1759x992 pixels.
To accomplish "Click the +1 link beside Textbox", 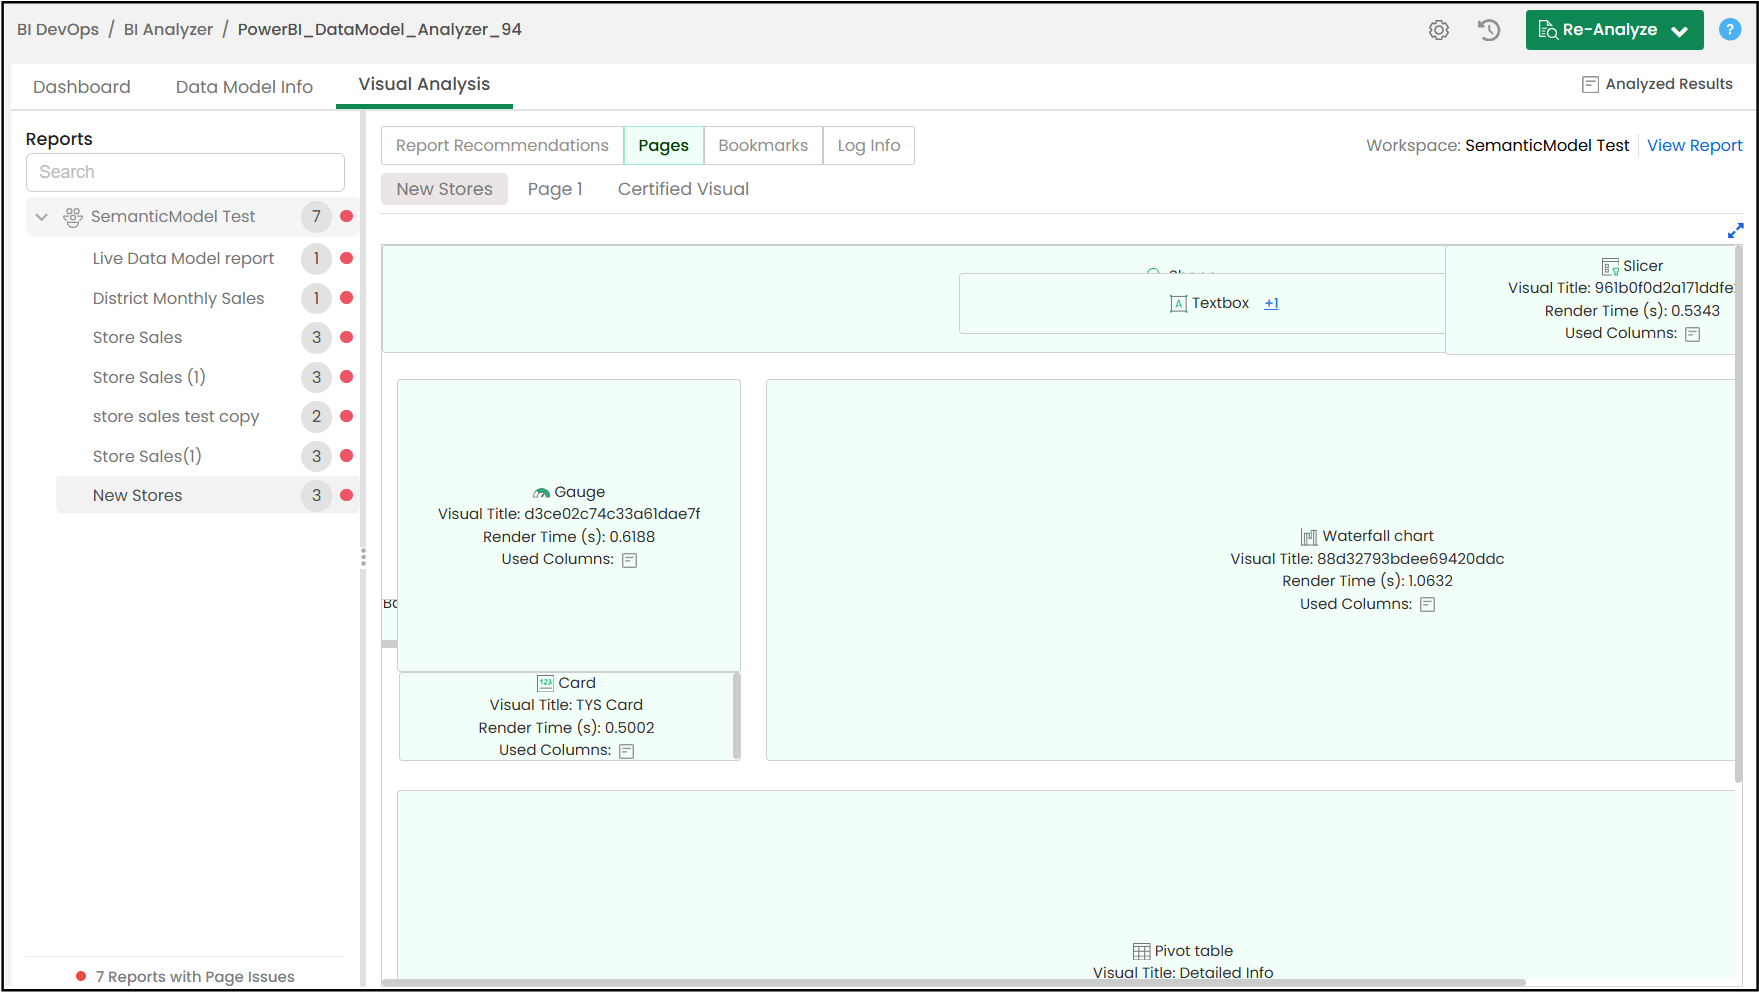I will pos(1271,304).
